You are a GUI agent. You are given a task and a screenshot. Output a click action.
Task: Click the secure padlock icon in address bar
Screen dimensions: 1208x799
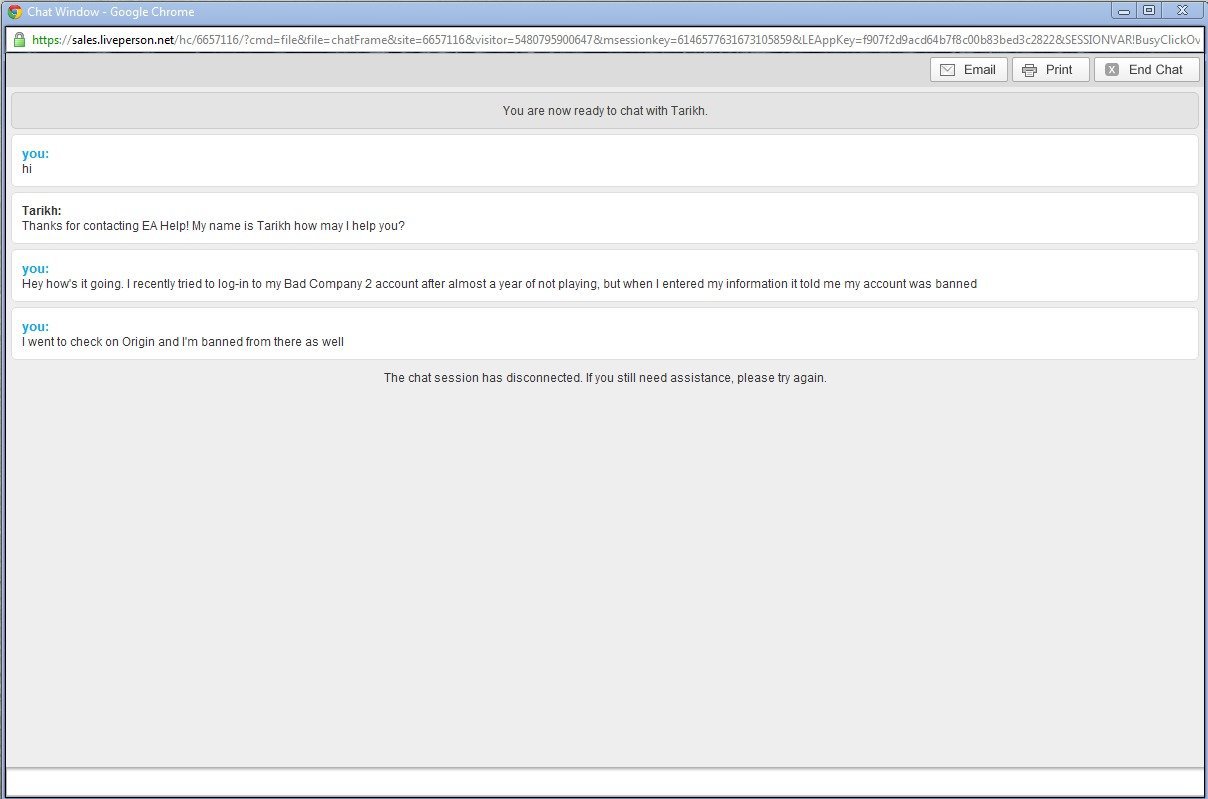click(x=19, y=40)
